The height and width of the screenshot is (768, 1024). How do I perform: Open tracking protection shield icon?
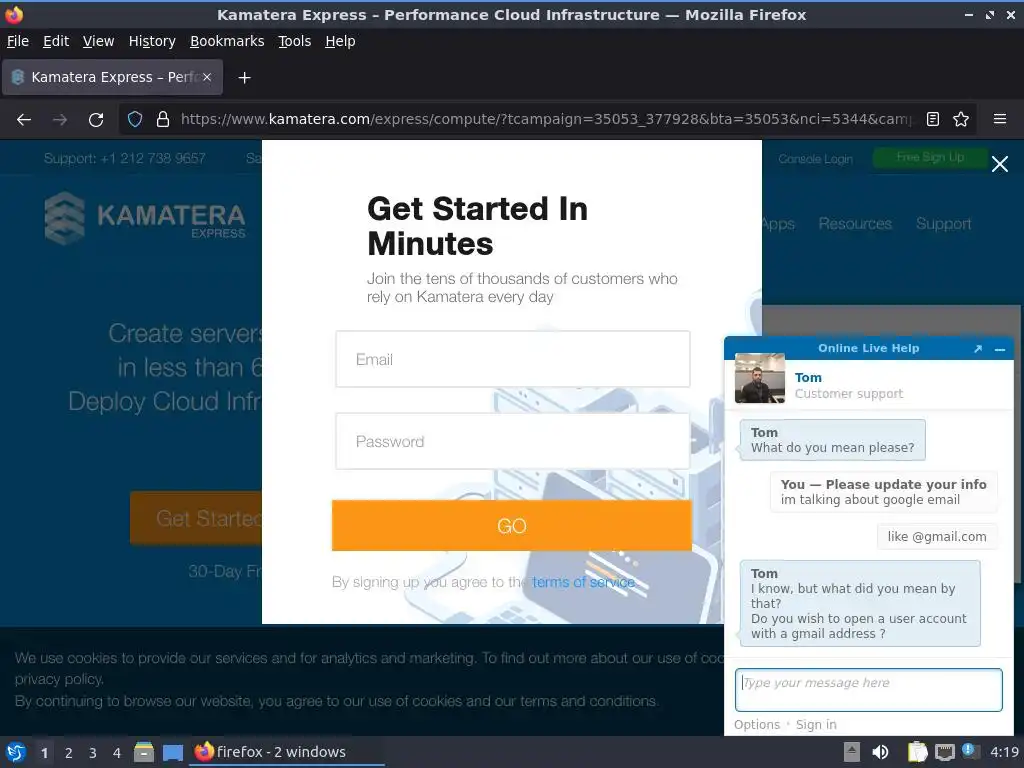135,120
